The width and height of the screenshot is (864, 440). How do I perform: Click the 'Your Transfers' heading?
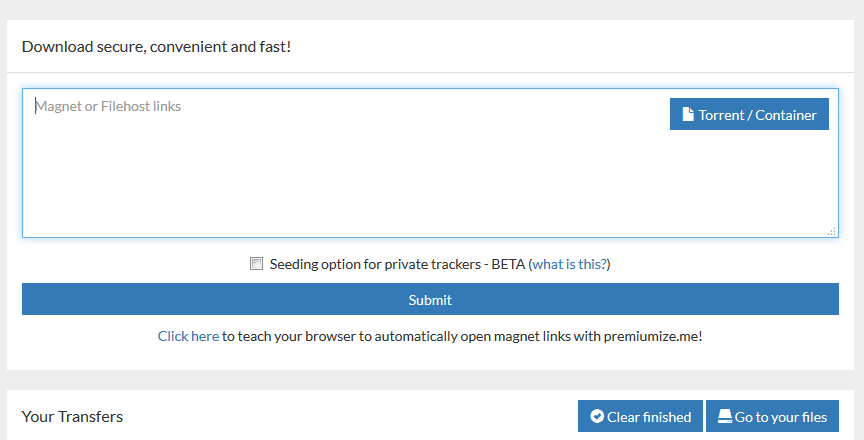72,416
